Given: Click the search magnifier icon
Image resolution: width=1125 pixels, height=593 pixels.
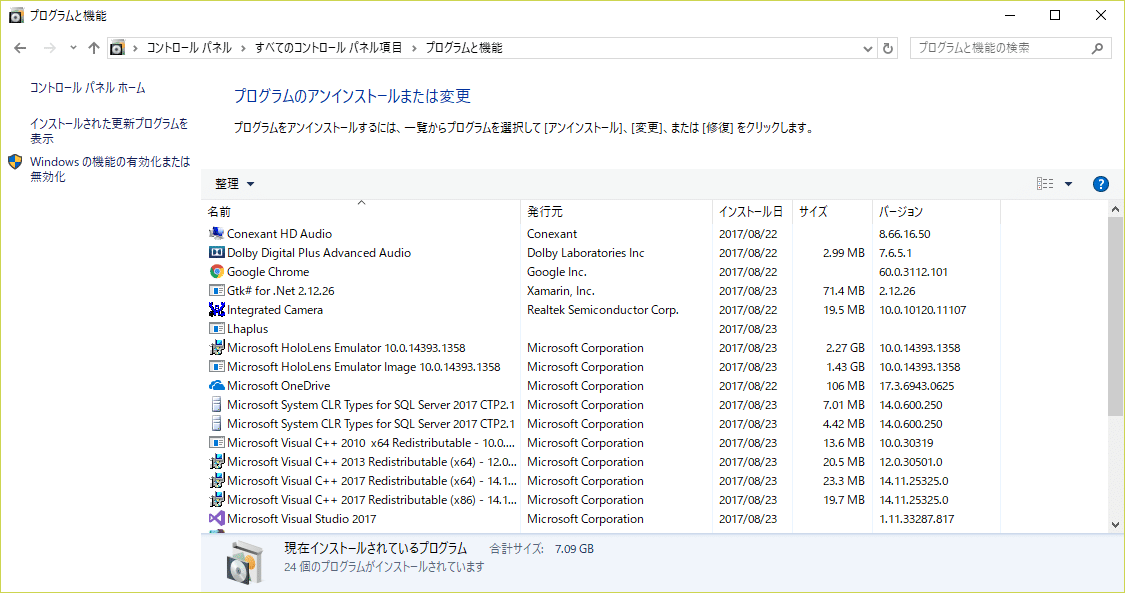Looking at the screenshot, I should coord(1097,48).
